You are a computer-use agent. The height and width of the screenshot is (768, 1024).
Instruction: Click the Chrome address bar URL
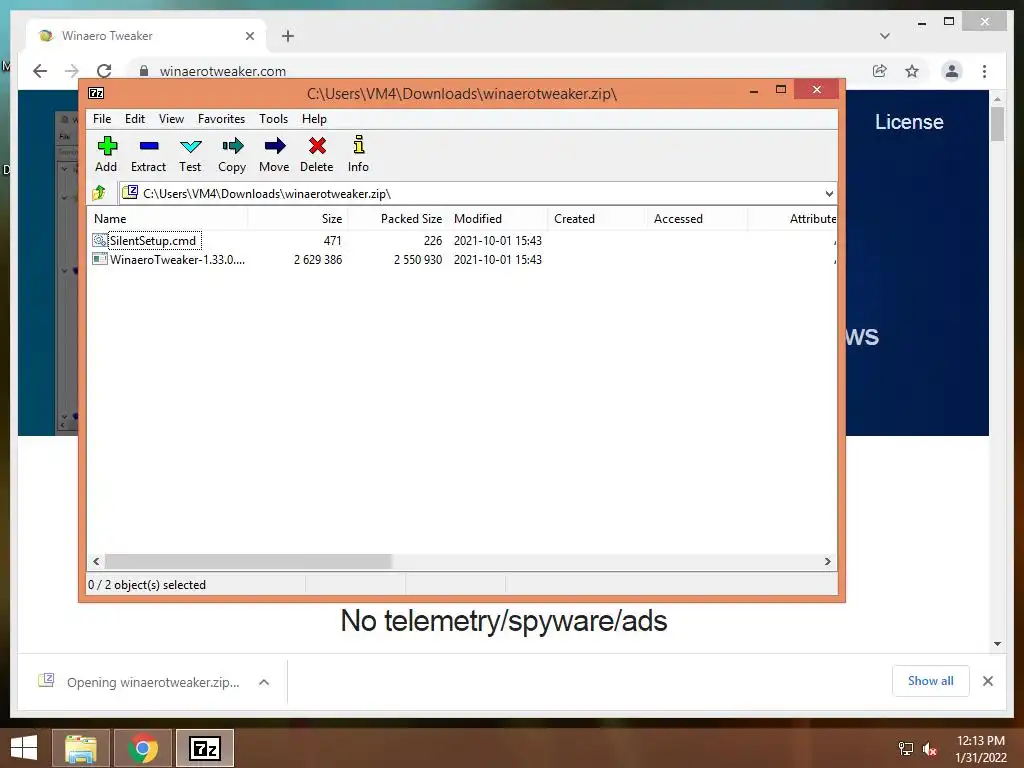[223, 71]
